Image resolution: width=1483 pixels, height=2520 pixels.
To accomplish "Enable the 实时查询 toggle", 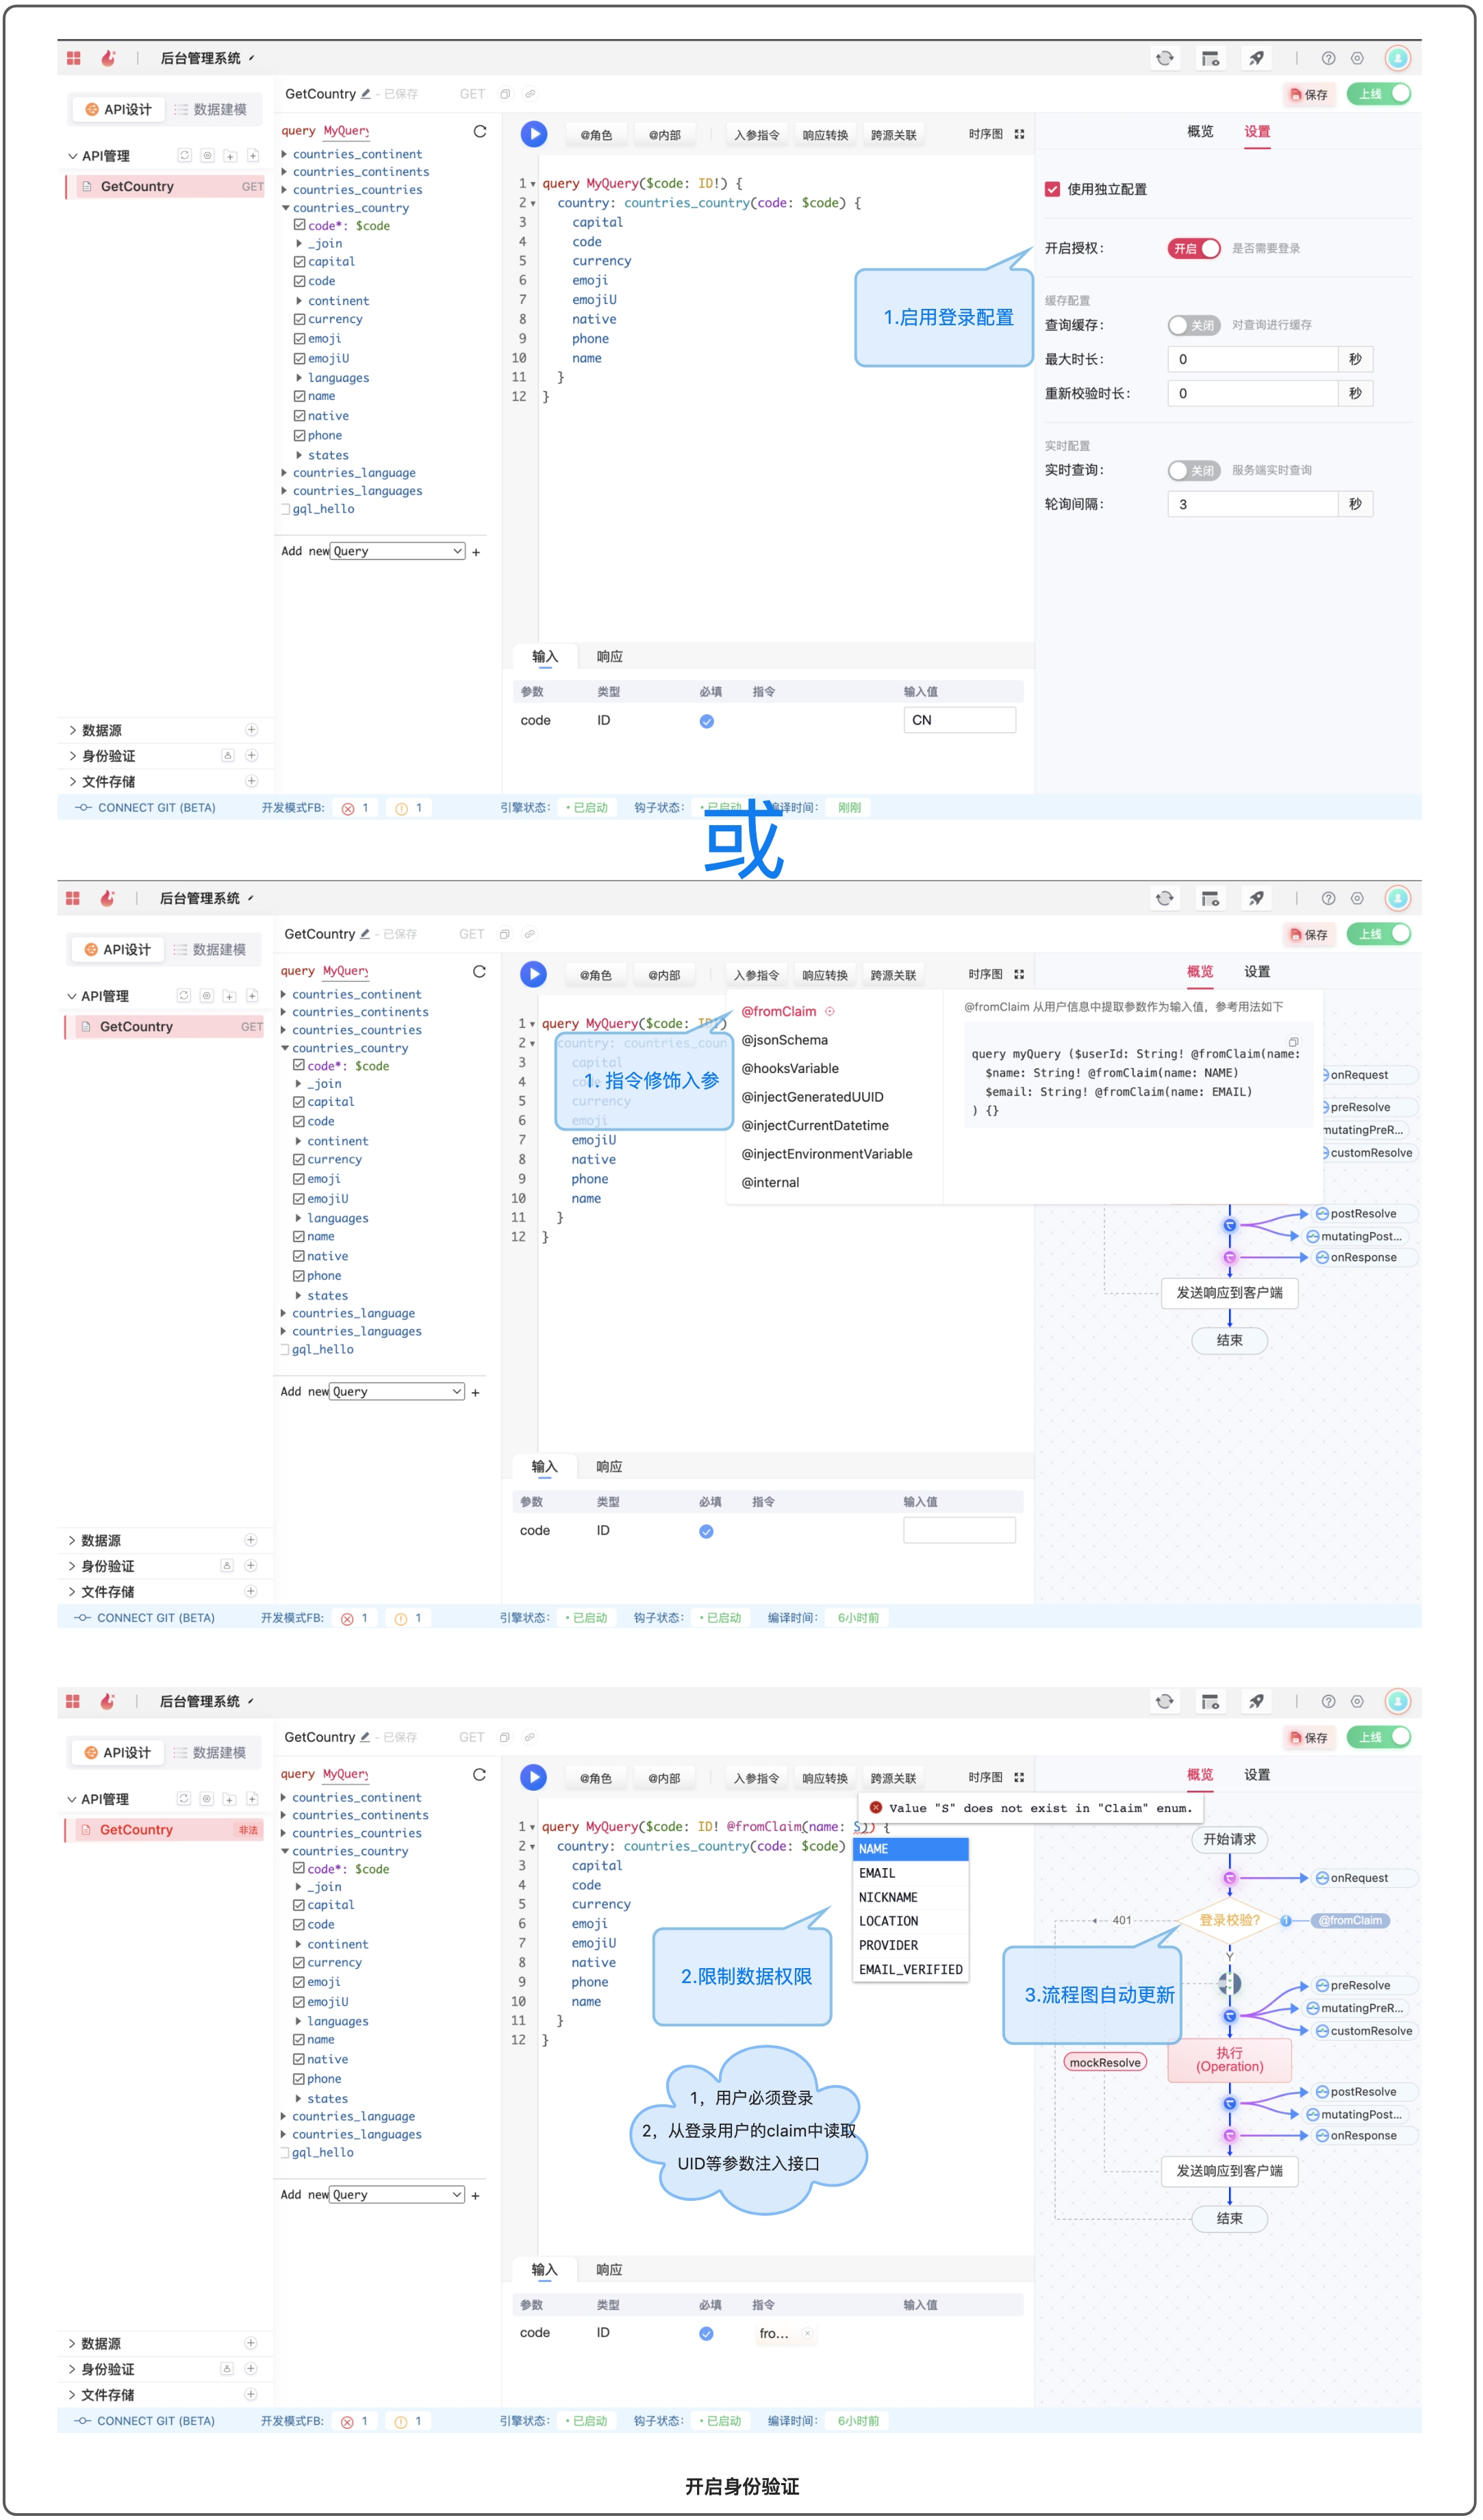I will point(1193,470).
